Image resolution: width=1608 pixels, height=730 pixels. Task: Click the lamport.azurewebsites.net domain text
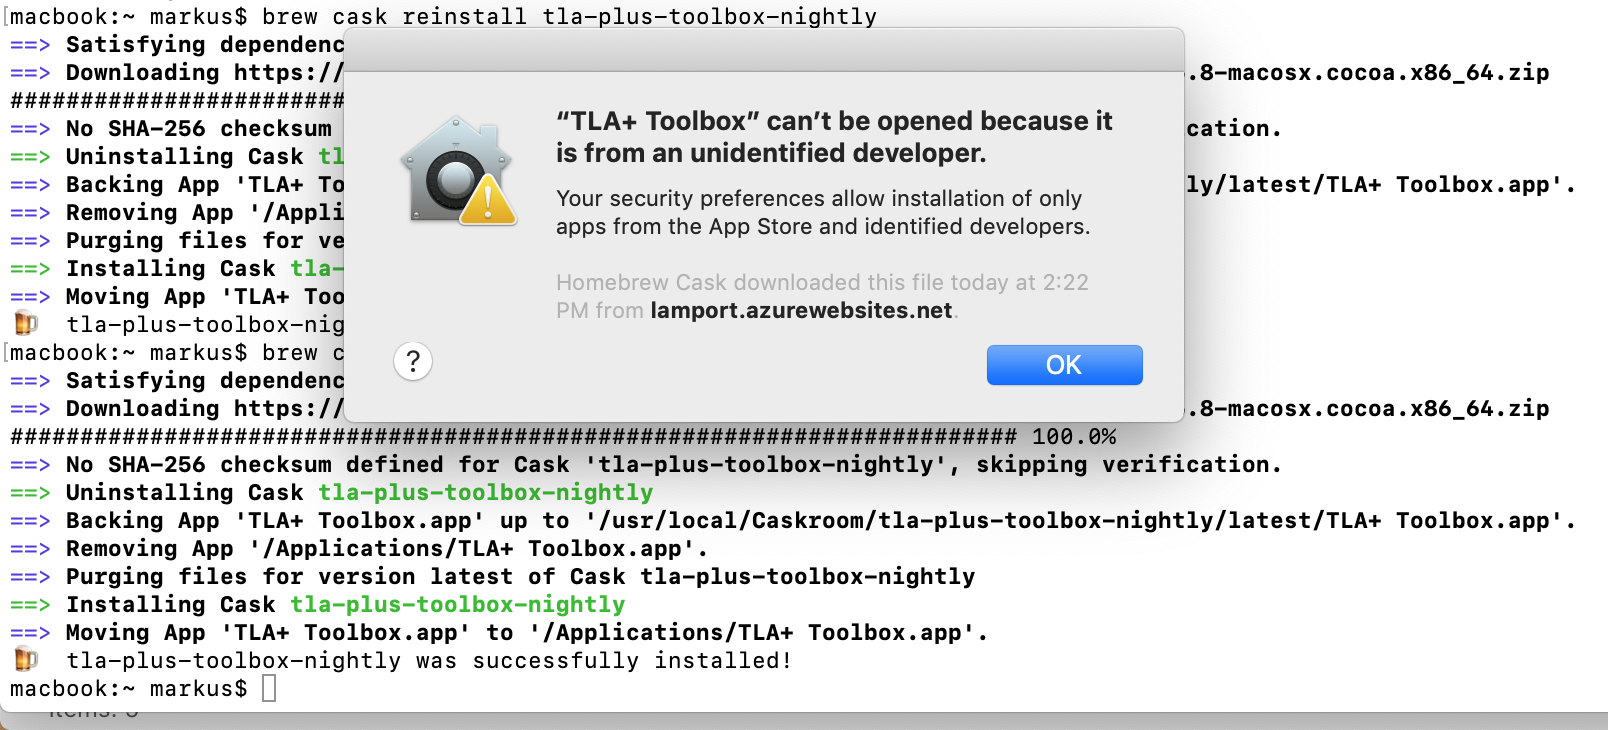pyautogui.click(x=802, y=310)
